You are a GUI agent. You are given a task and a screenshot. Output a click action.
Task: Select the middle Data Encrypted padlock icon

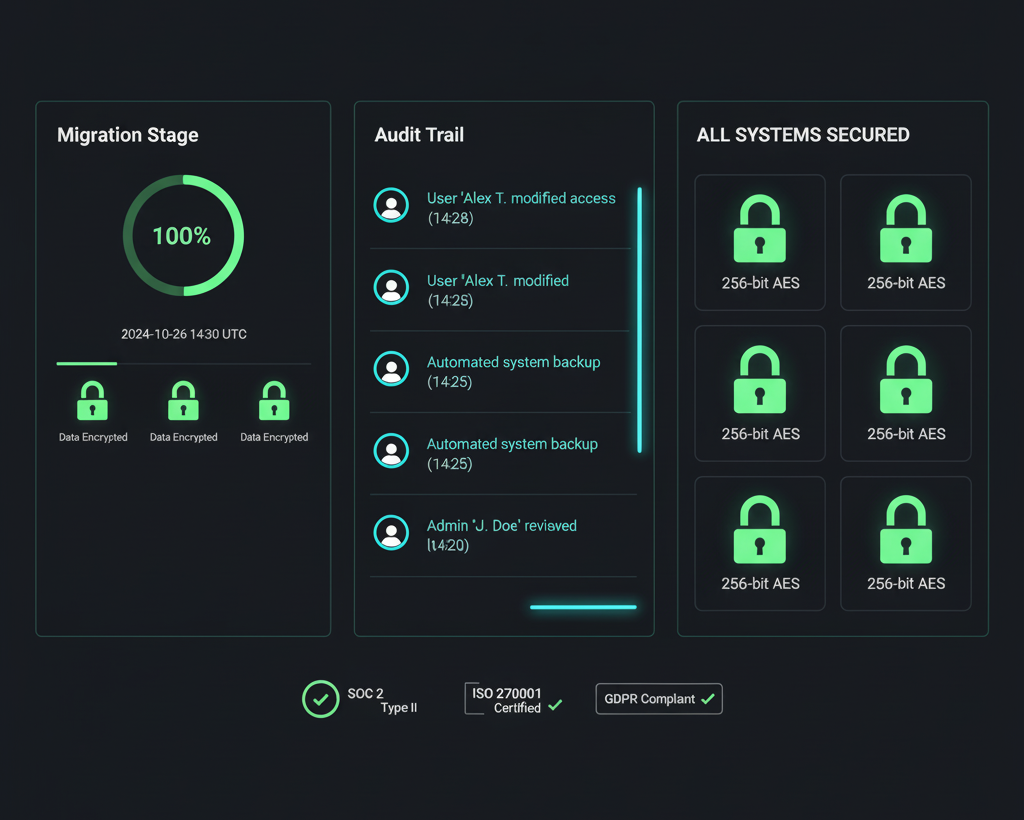183,399
